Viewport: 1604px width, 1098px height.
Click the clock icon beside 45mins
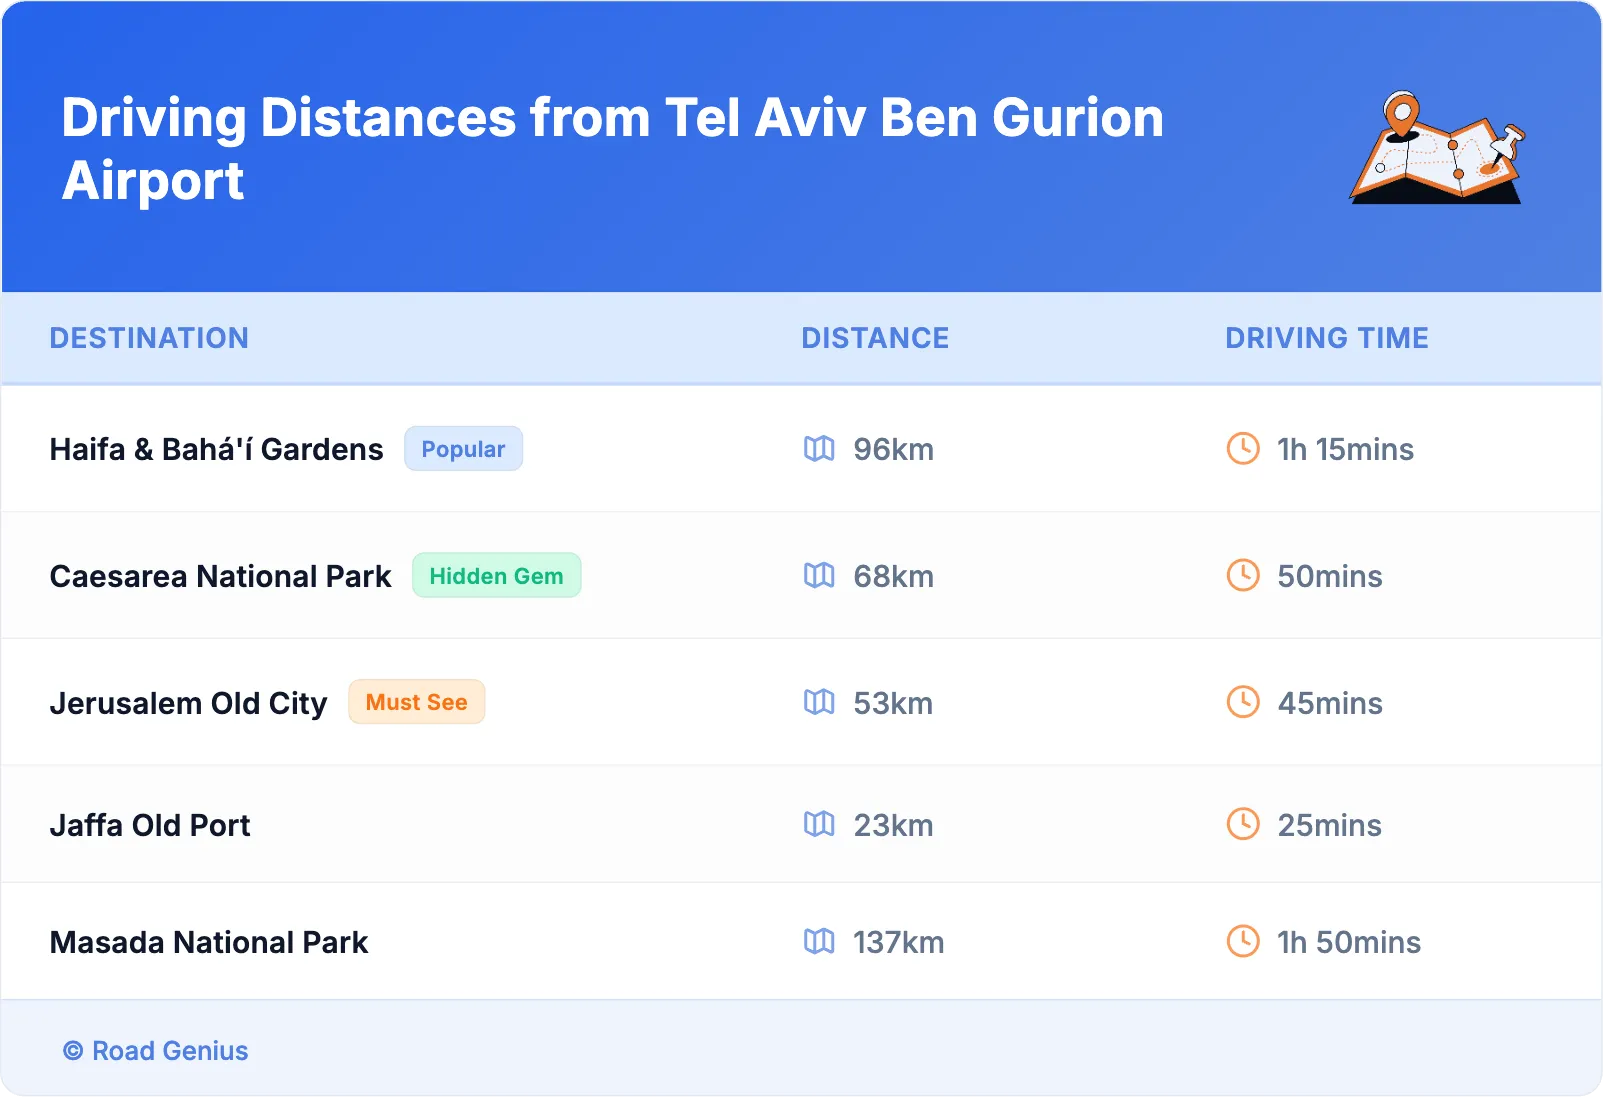tap(1243, 702)
